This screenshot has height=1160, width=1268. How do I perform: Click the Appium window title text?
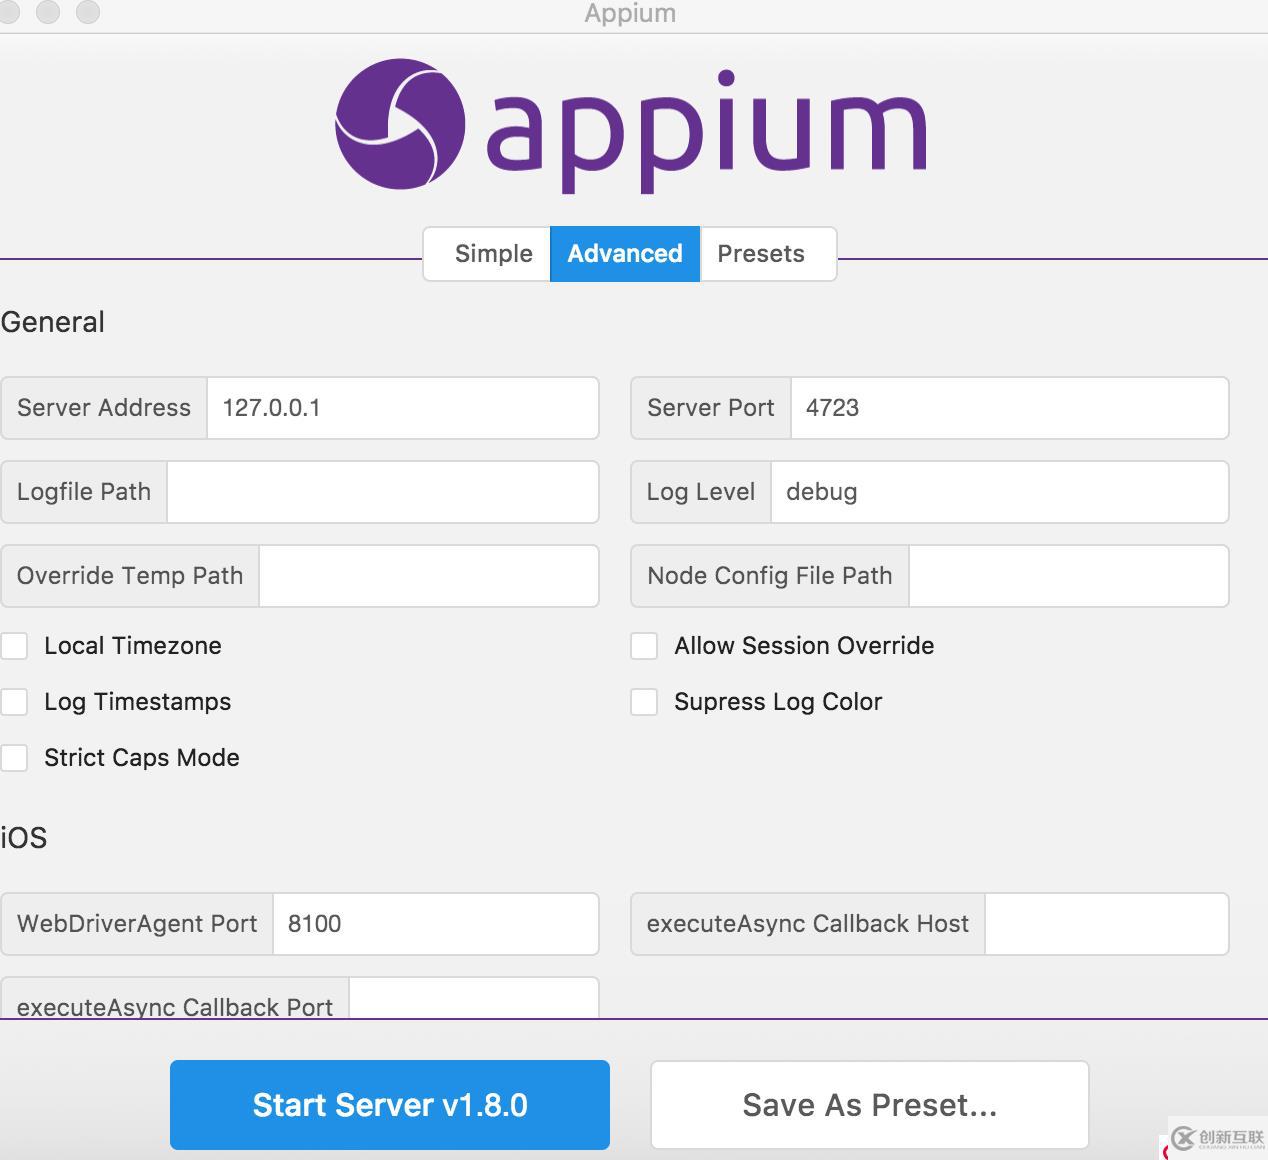tap(630, 14)
